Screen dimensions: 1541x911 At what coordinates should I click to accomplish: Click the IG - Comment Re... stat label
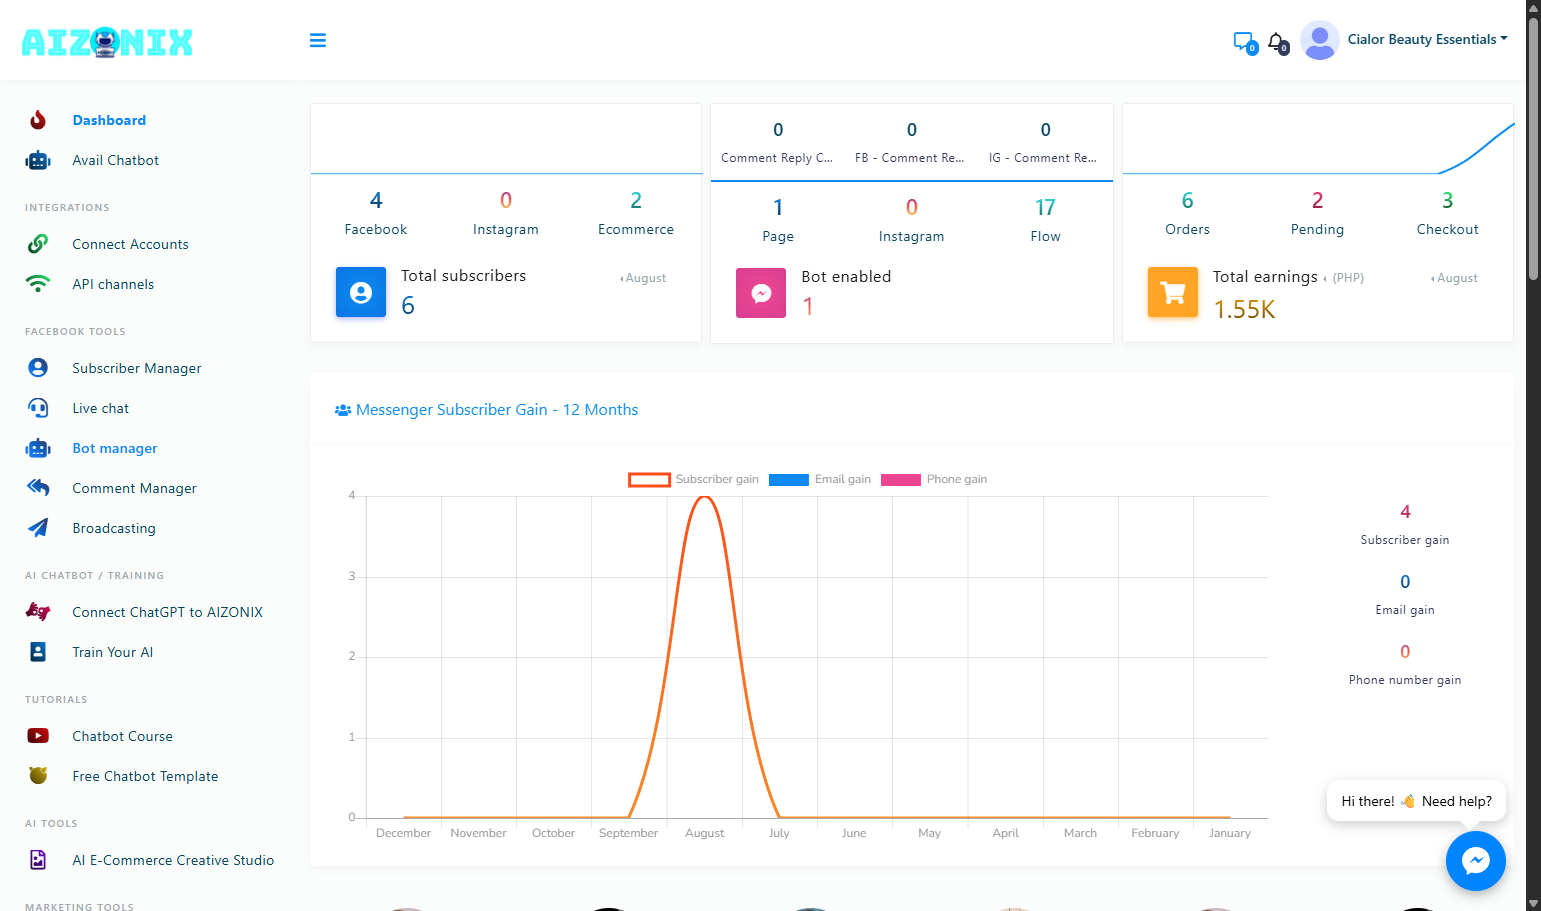click(1043, 158)
